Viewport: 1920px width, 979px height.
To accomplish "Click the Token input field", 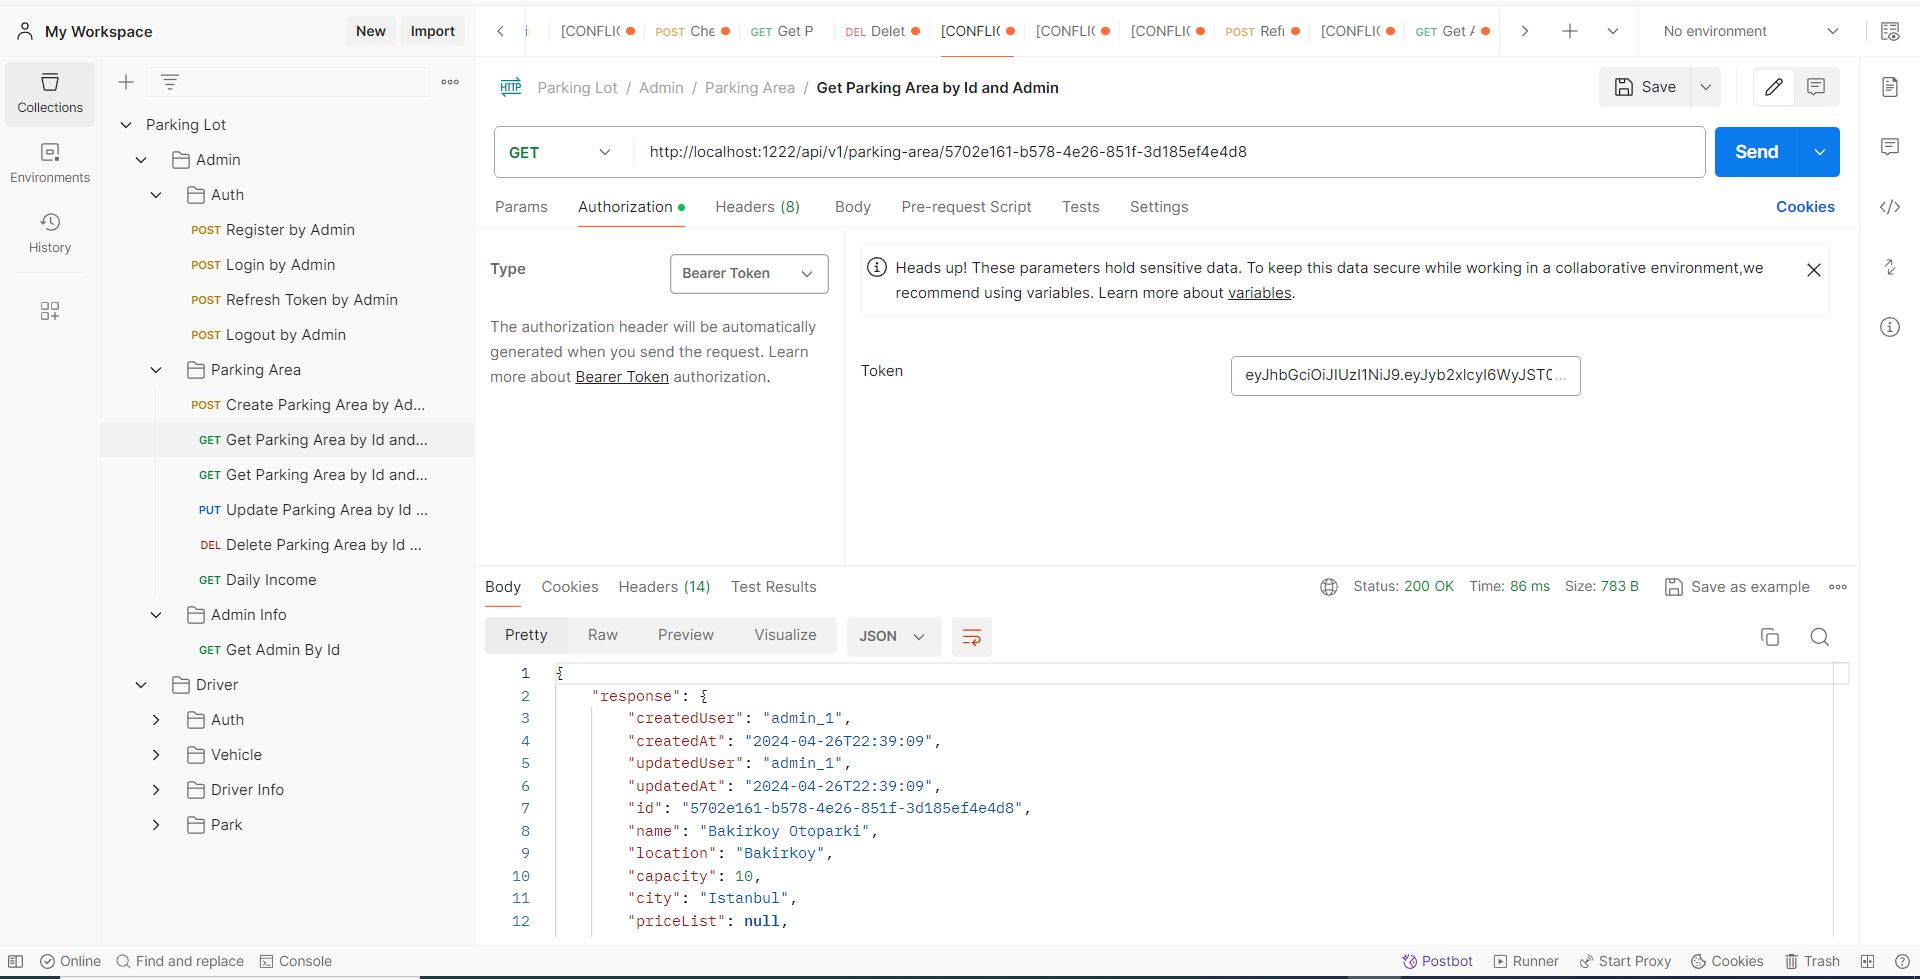I will (x=1406, y=376).
